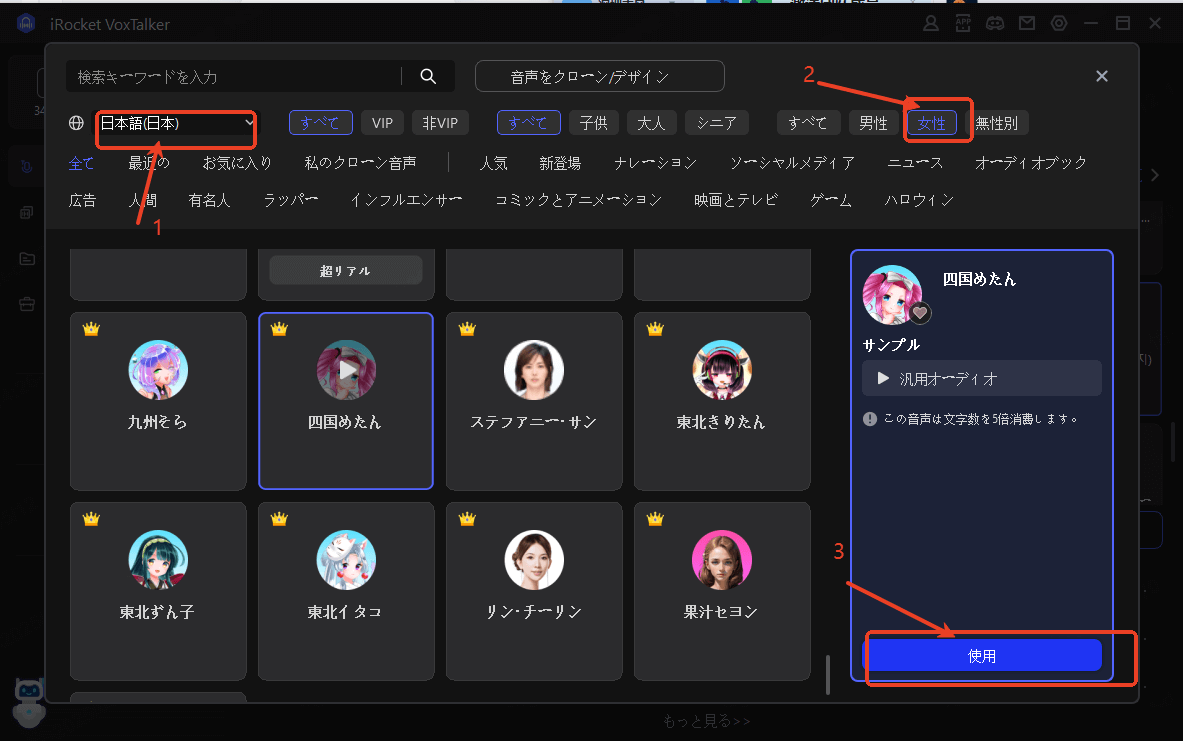Select the 九州そら voice card
The width and height of the screenshot is (1183, 741).
tap(158, 401)
